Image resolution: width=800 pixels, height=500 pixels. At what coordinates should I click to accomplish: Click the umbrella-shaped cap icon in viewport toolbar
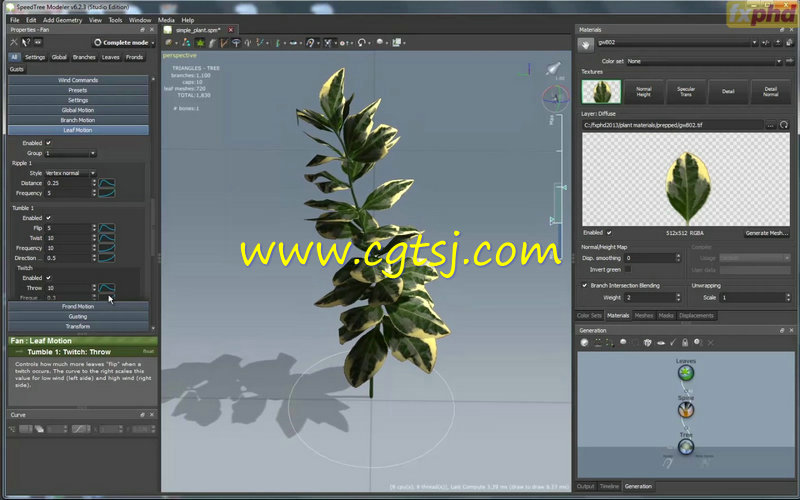[x=236, y=43]
